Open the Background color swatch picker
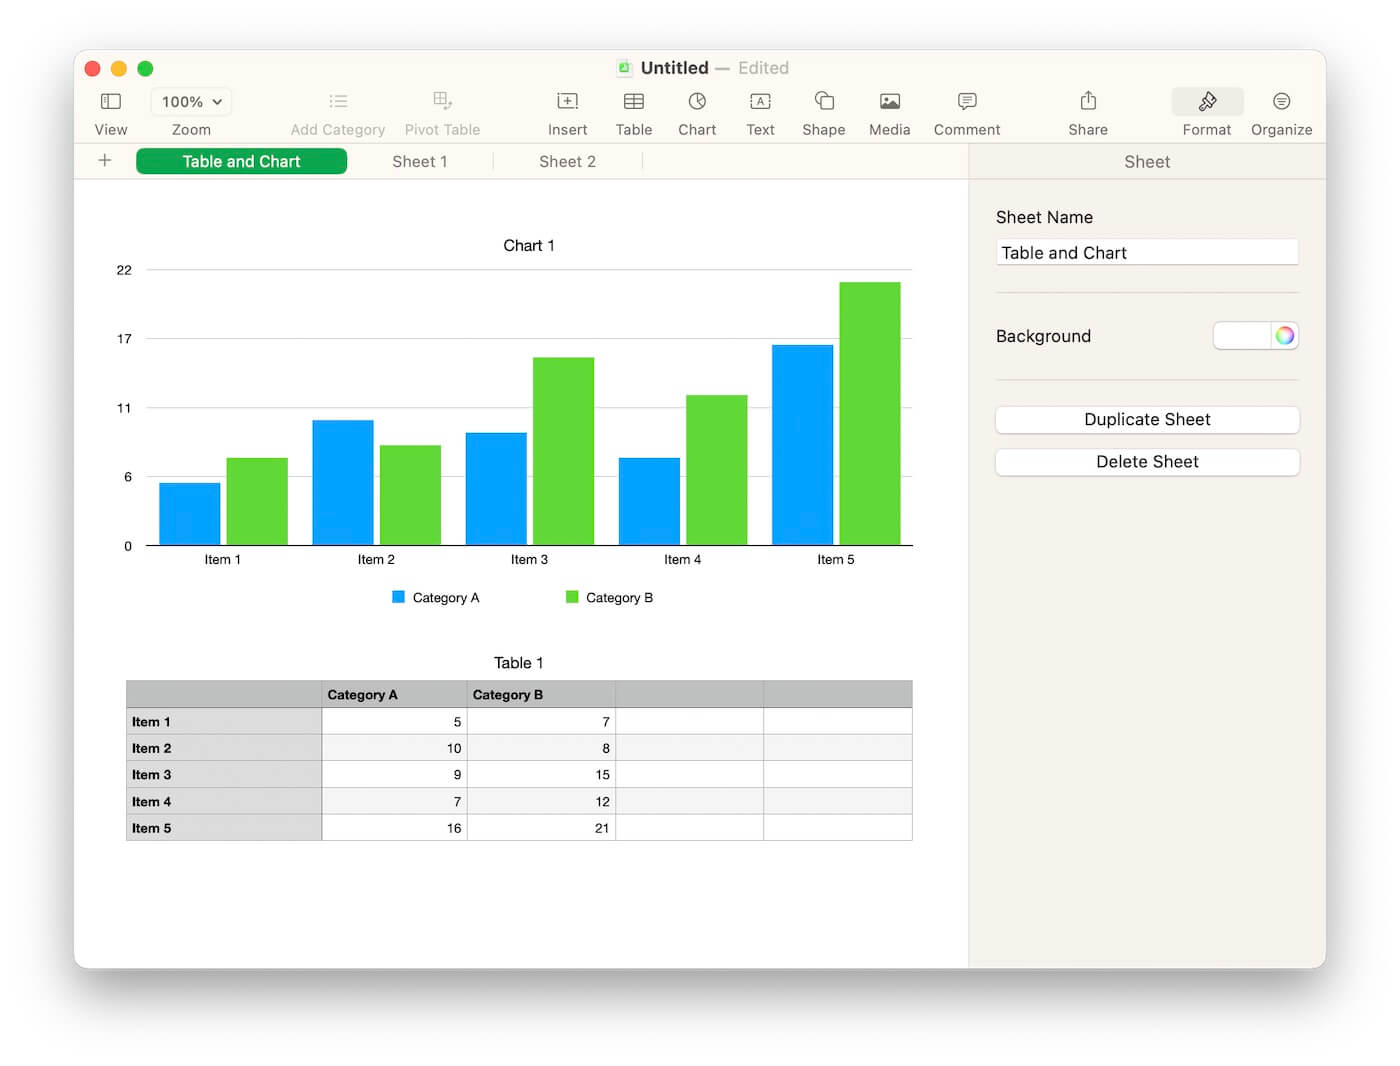This screenshot has height=1066, width=1400. 1285,335
